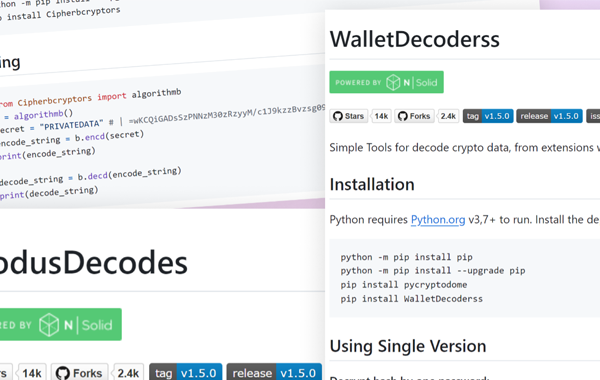Click the large N|Solid cube logo under odusDecodes
600x380 pixels.
click(x=49, y=325)
